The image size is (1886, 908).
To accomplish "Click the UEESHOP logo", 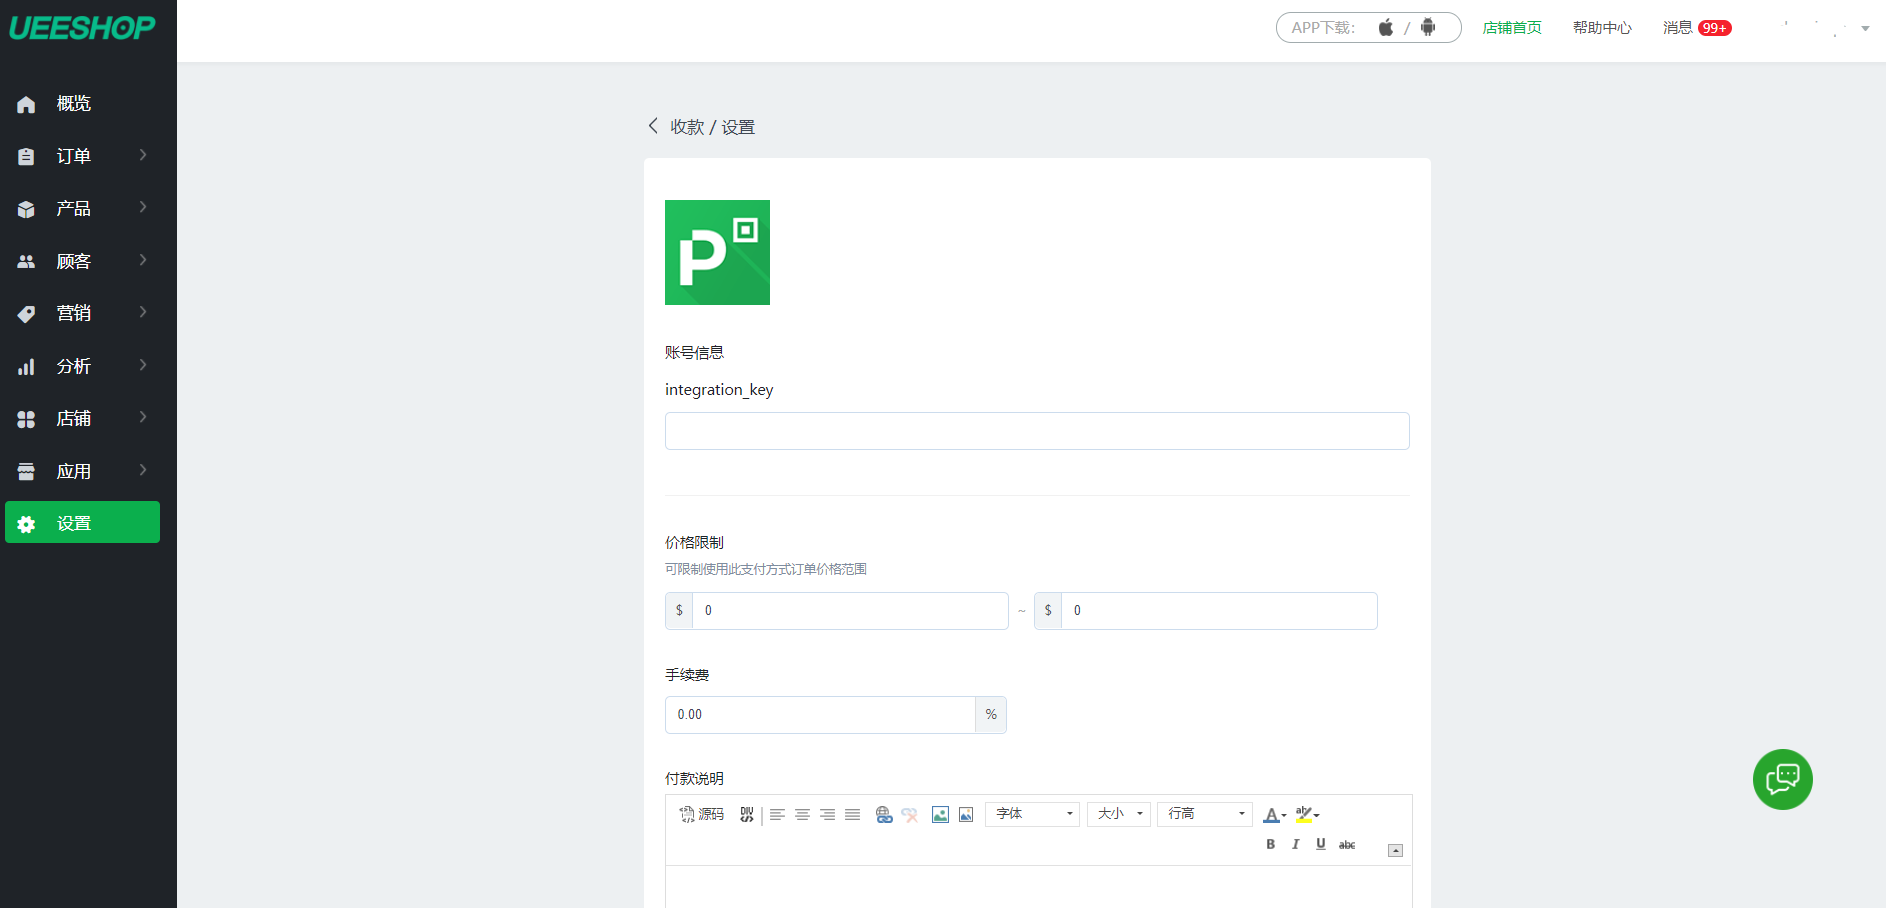I will point(82,28).
